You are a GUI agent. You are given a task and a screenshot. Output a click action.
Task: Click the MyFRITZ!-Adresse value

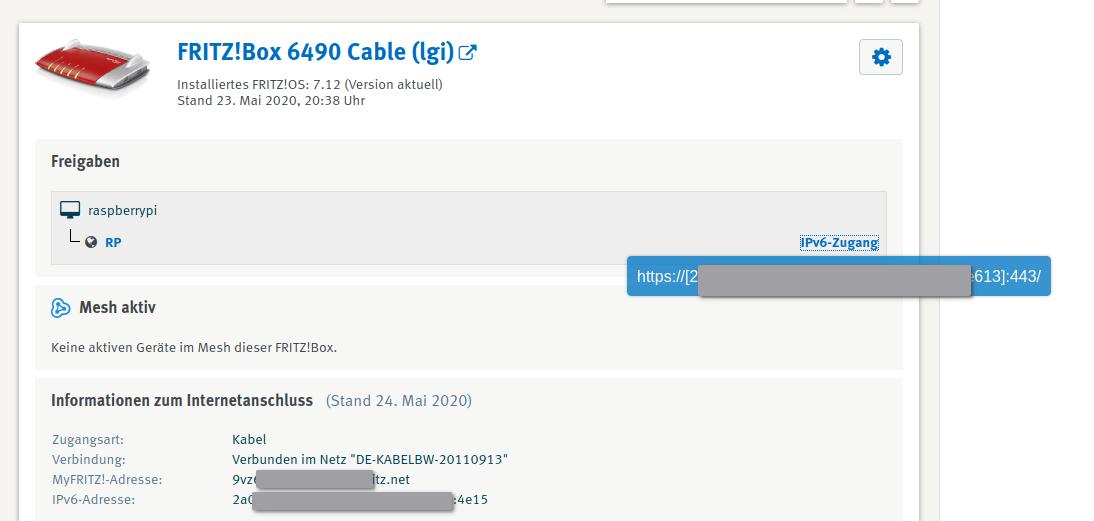(320, 479)
